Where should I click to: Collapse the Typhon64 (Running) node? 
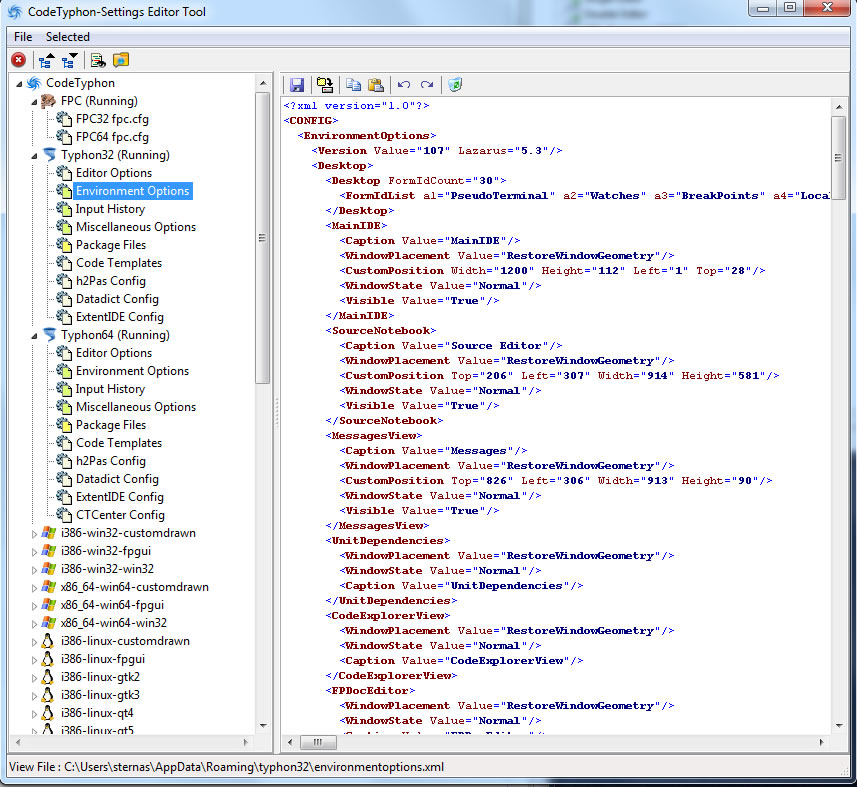pos(34,336)
